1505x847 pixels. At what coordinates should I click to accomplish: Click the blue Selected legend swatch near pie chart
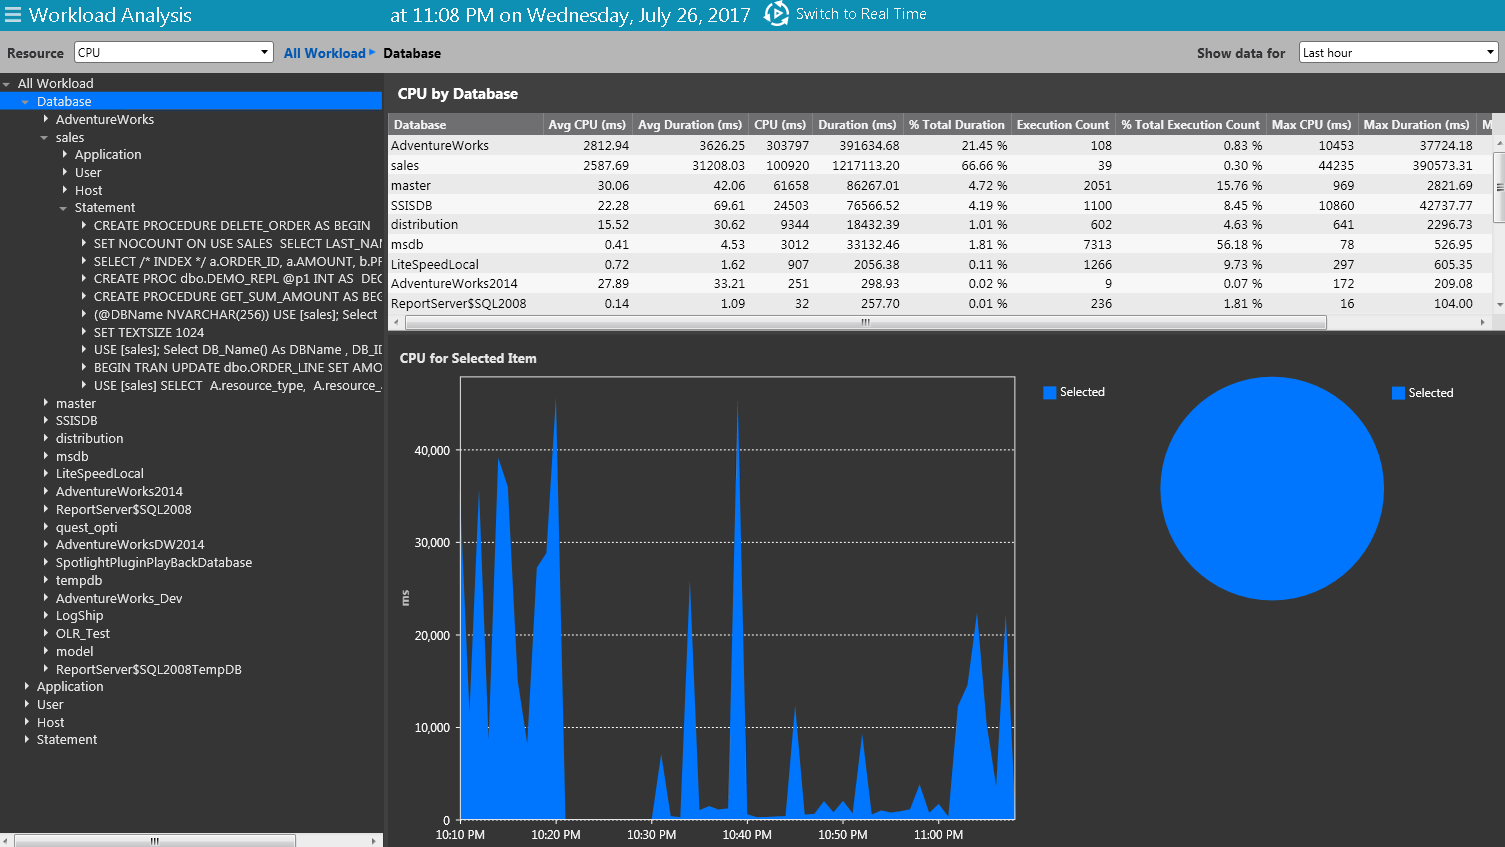point(1398,393)
